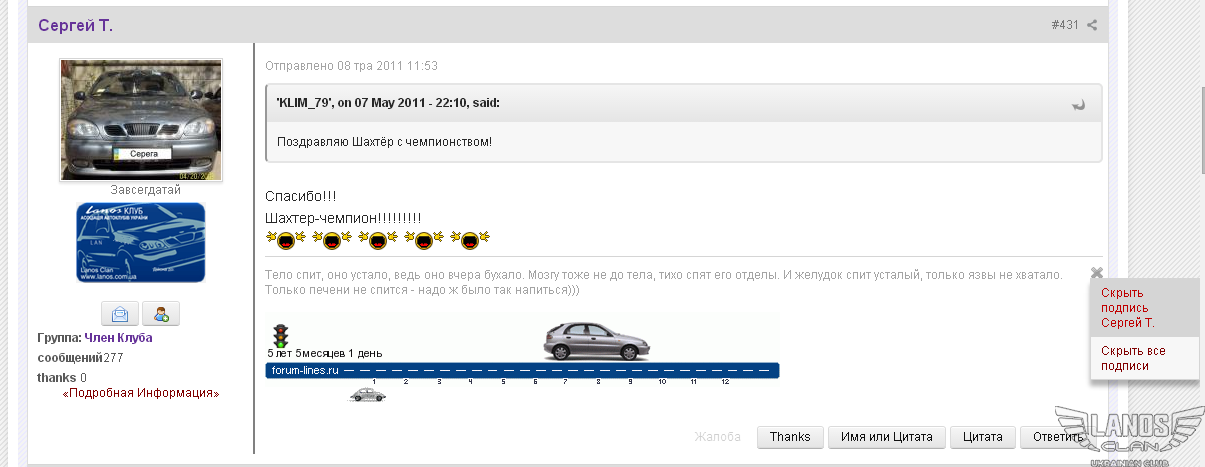Find member content via the user icon
This screenshot has width=1205, height=467.
160,313
